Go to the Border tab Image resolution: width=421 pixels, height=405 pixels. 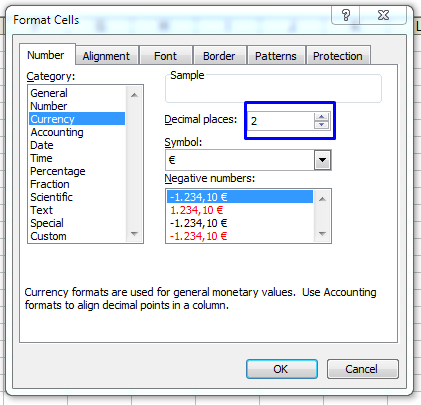click(x=219, y=56)
